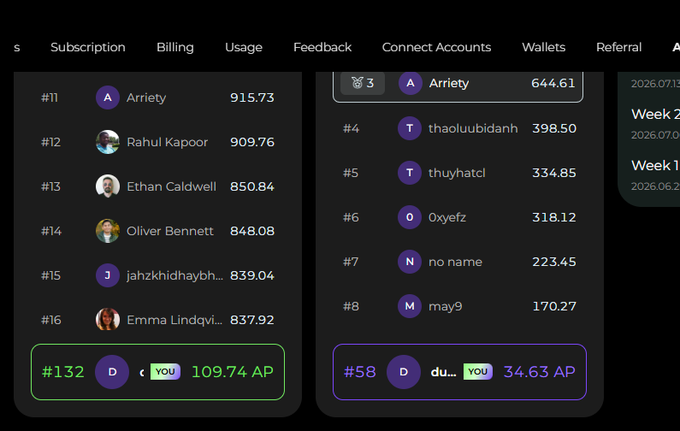Click the M avatar for may9

(x=410, y=306)
